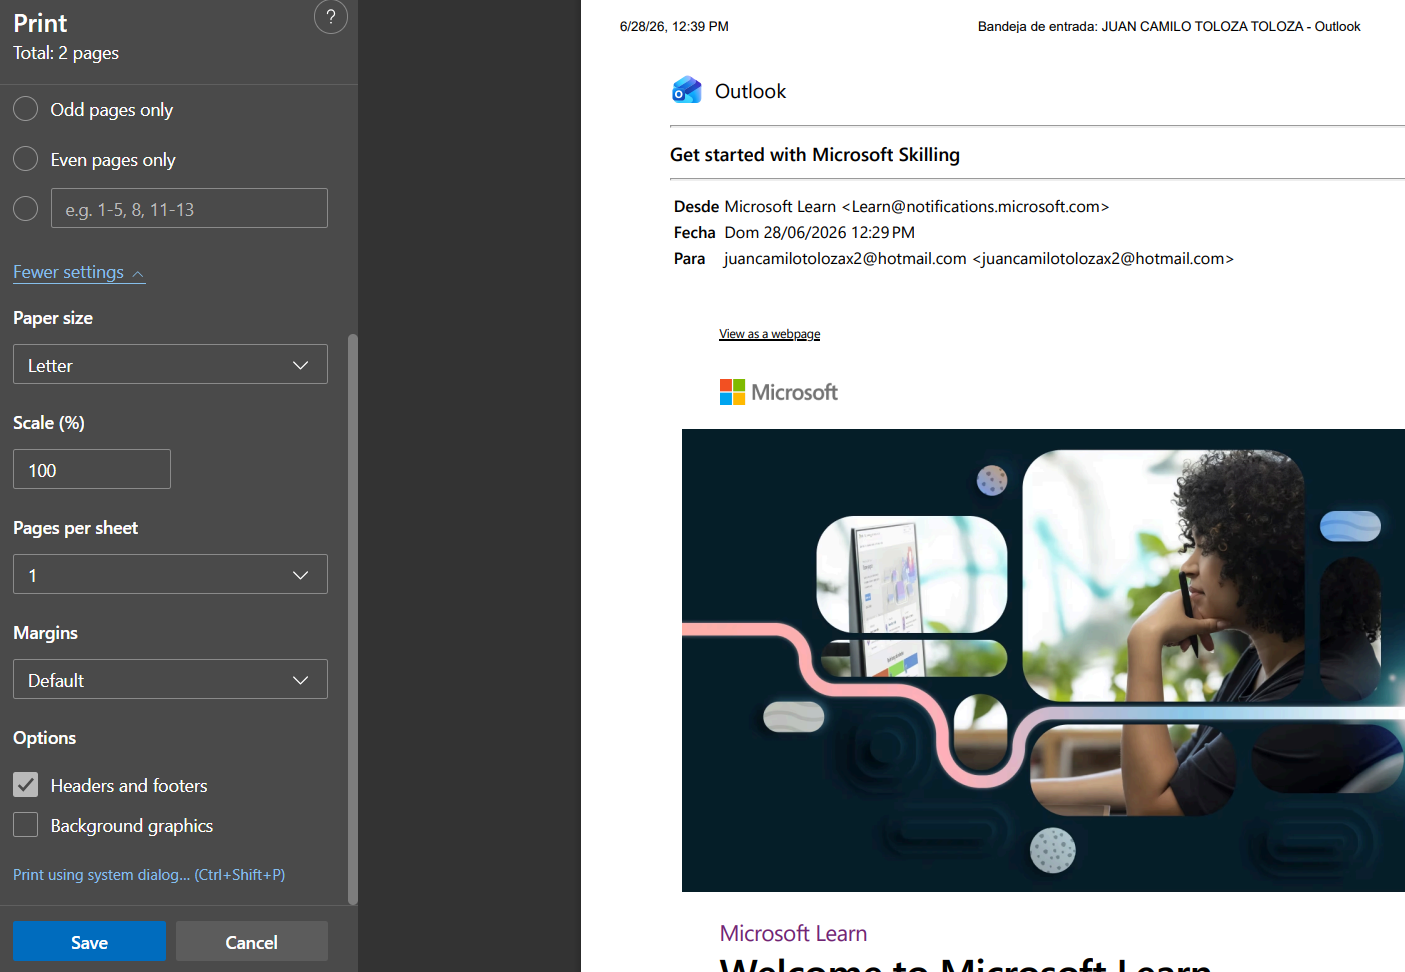
Task: Open Pages per sheet dropdown
Action: [170, 575]
